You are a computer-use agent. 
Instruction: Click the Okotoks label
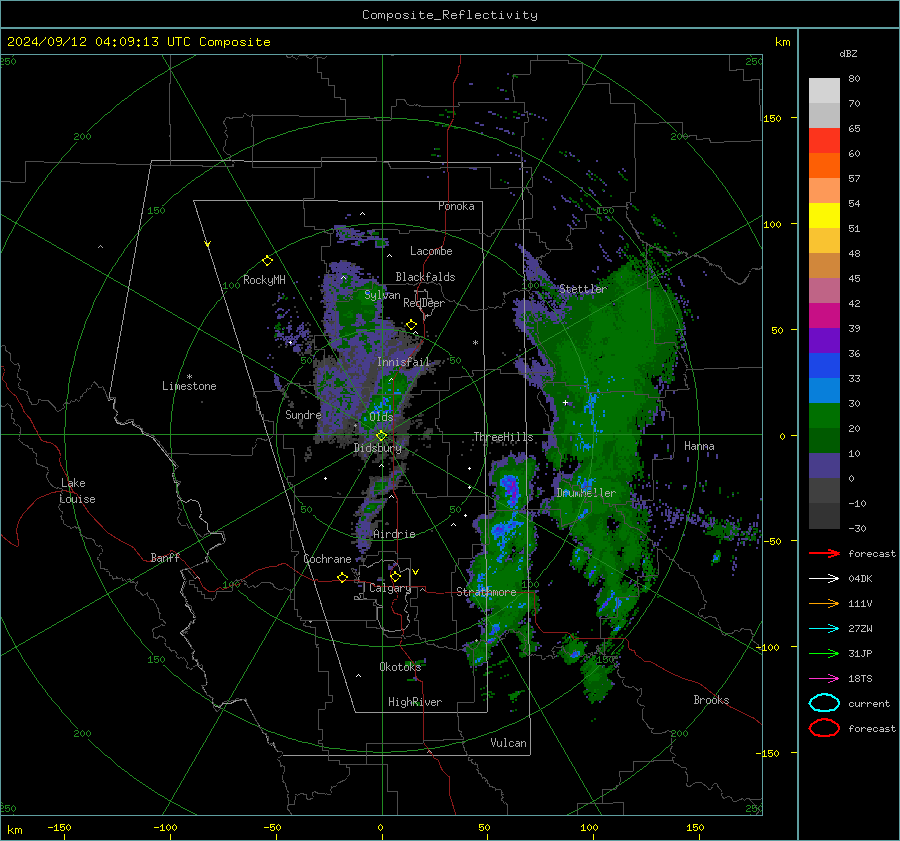[400, 666]
